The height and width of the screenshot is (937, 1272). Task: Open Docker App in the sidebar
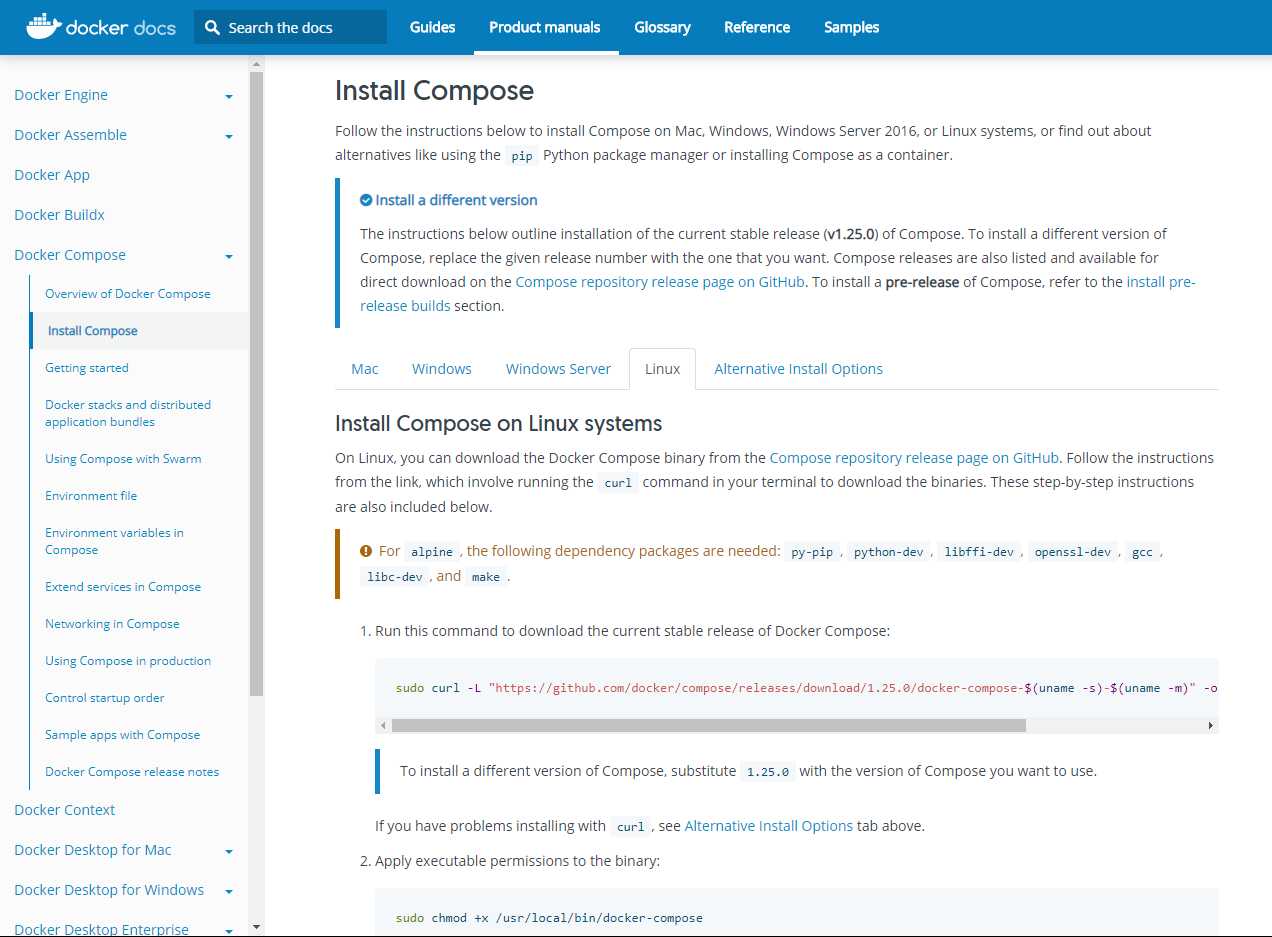click(52, 175)
